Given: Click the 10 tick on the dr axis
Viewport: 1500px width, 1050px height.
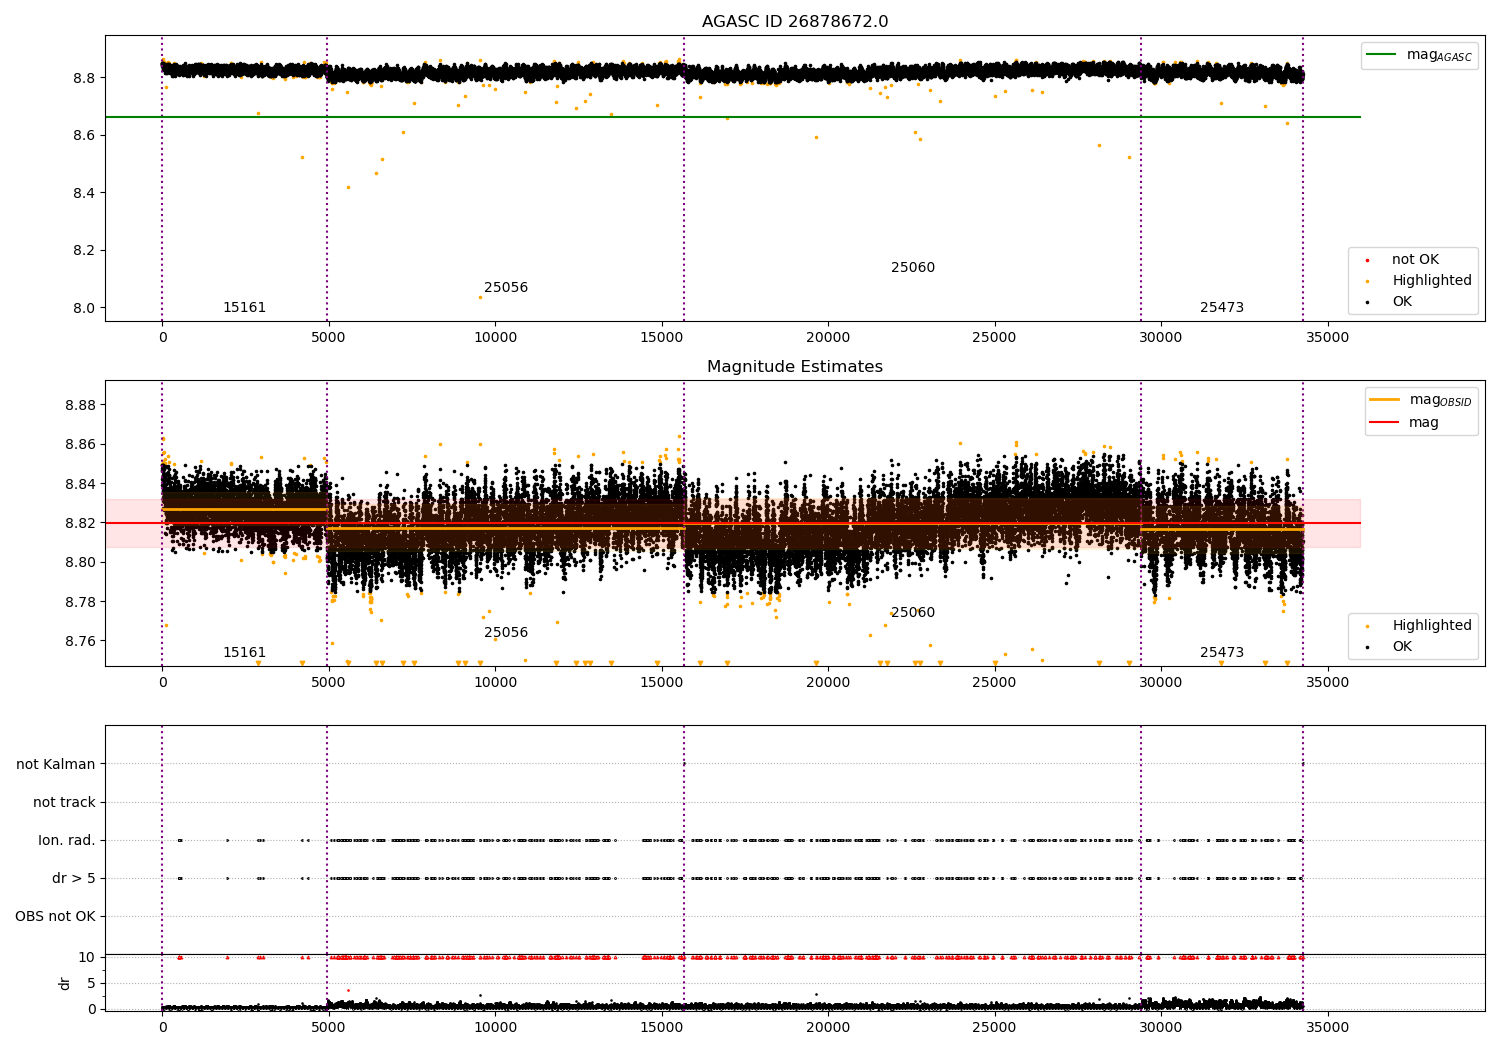Looking at the screenshot, I should (88, 957).
